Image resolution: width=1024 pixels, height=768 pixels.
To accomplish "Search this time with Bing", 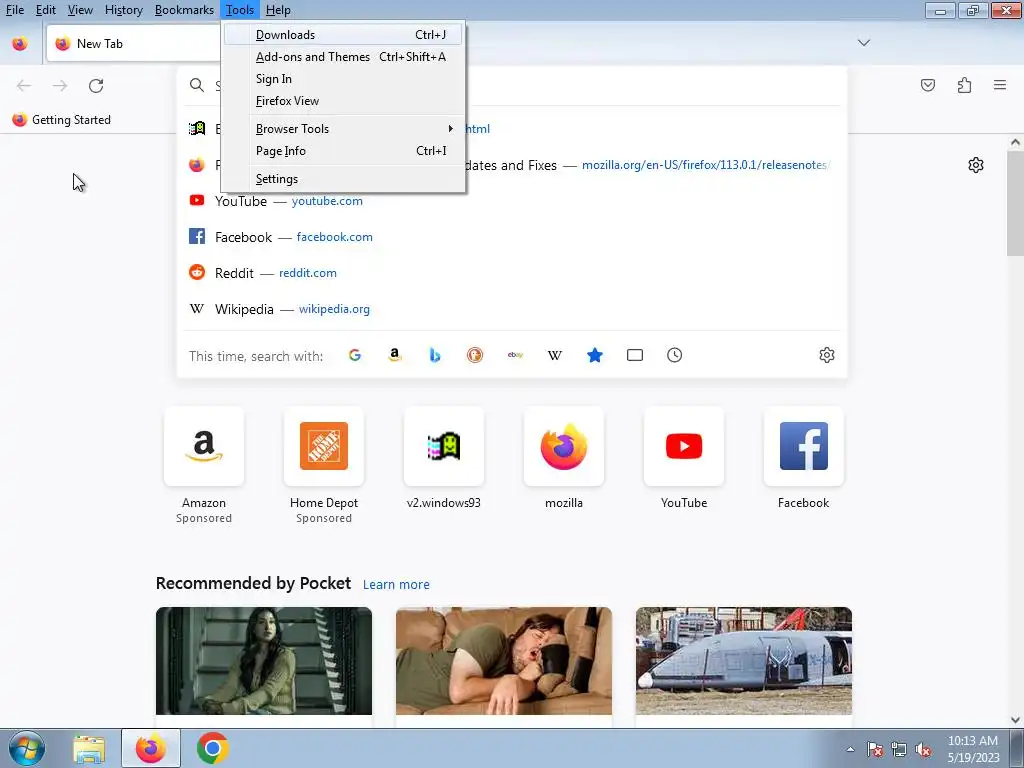I will tap(435, 355).
